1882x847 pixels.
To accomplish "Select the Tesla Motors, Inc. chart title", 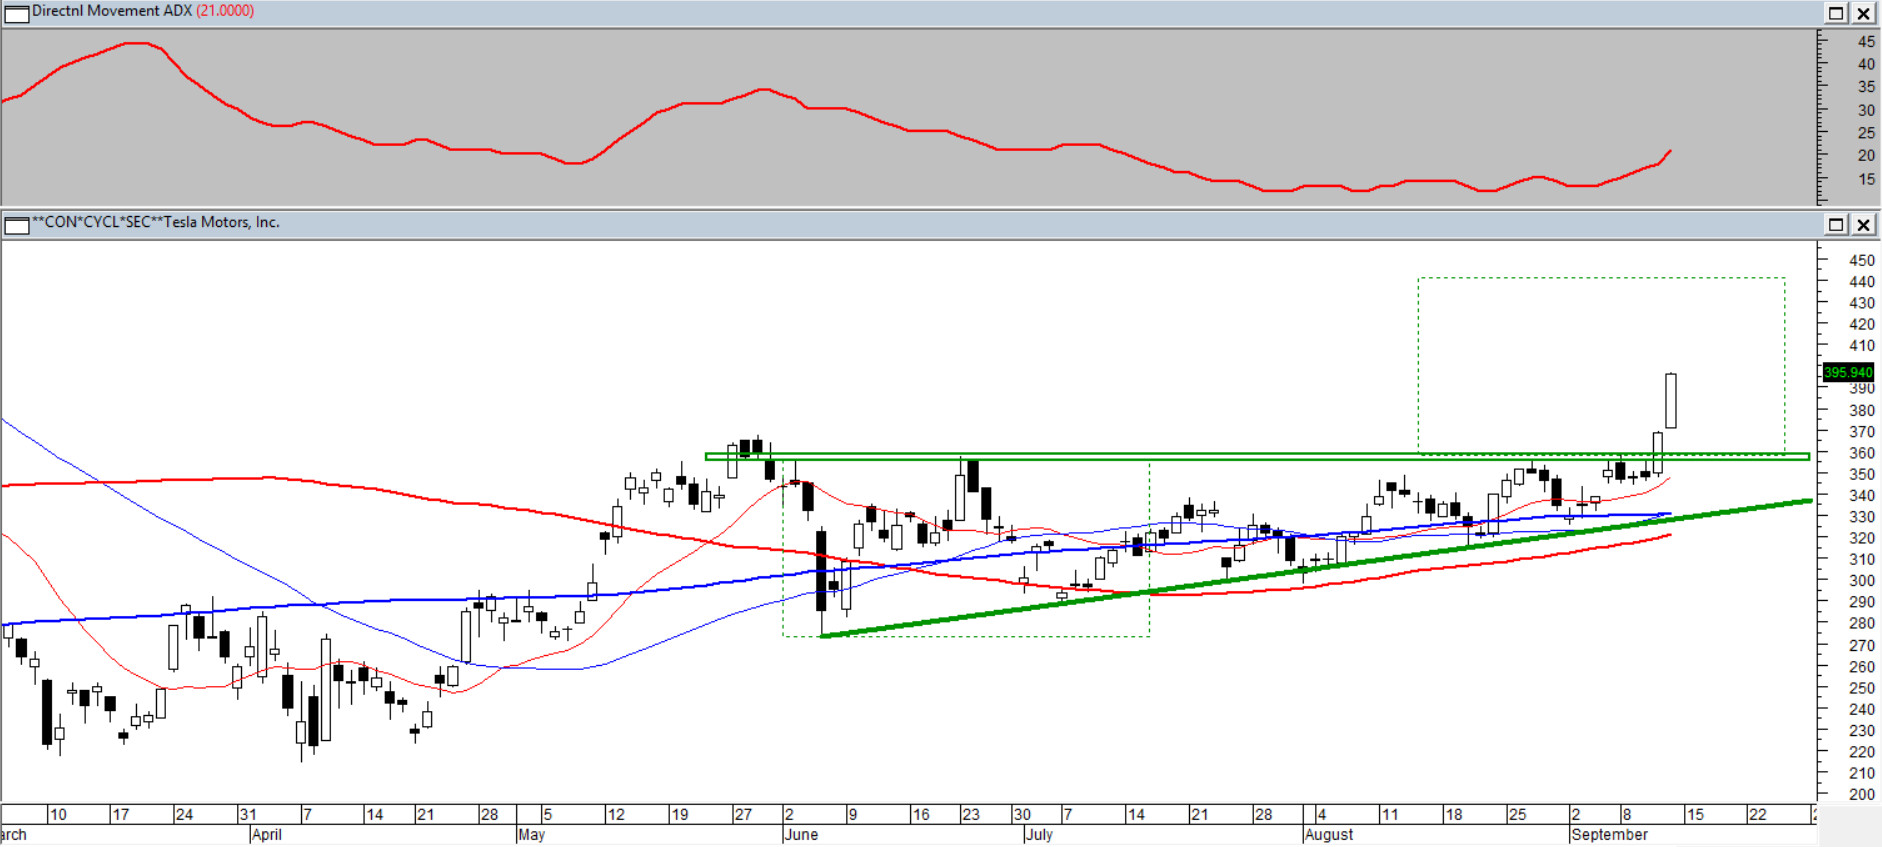I will (156, 222).
